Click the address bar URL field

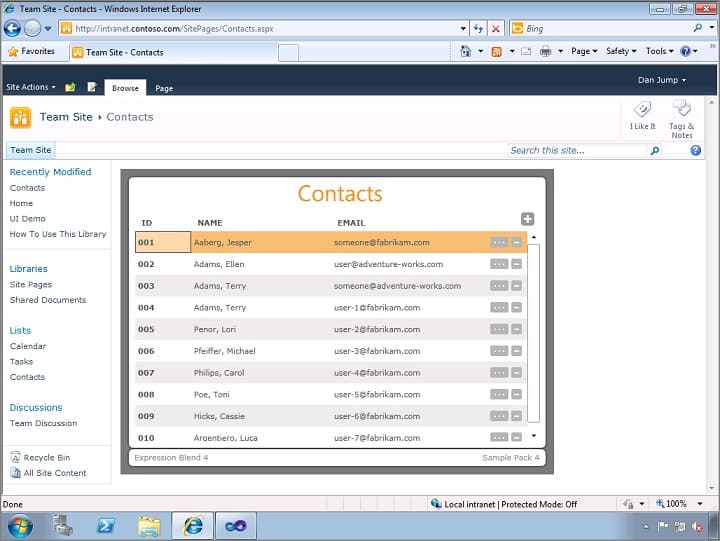[265, 28]
